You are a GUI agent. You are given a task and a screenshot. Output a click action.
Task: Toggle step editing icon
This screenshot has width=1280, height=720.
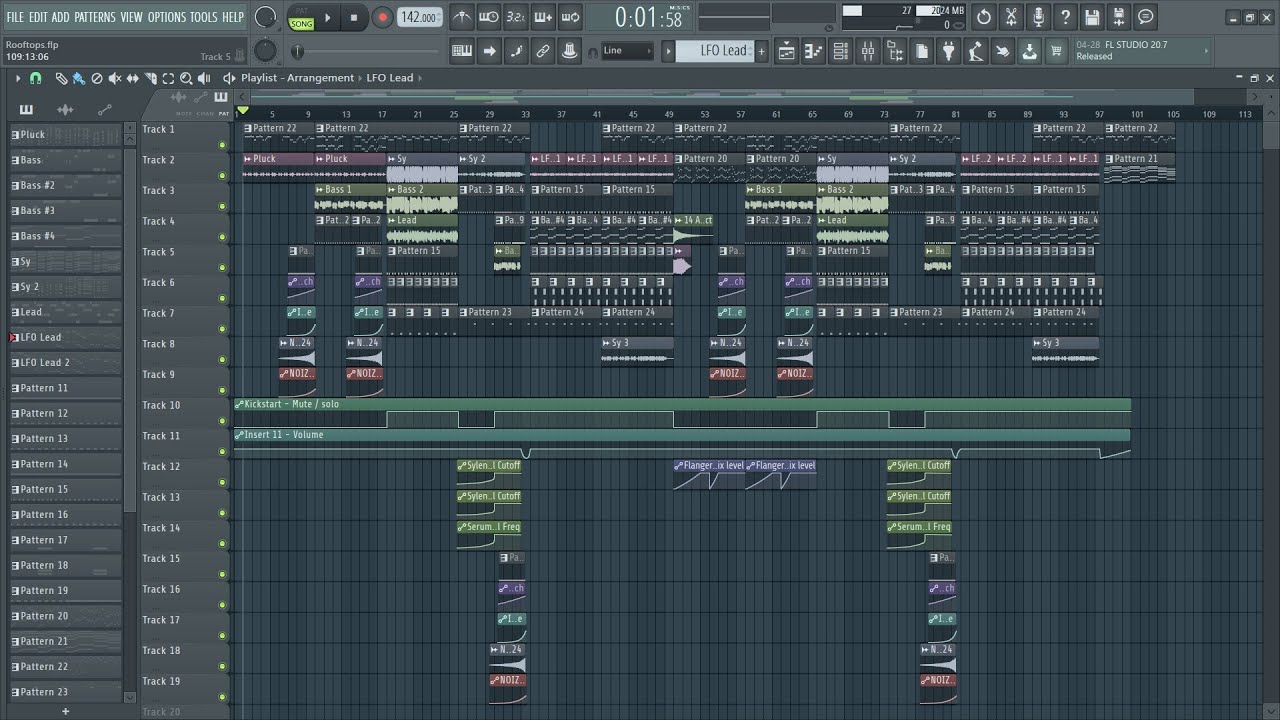point(516,51)
